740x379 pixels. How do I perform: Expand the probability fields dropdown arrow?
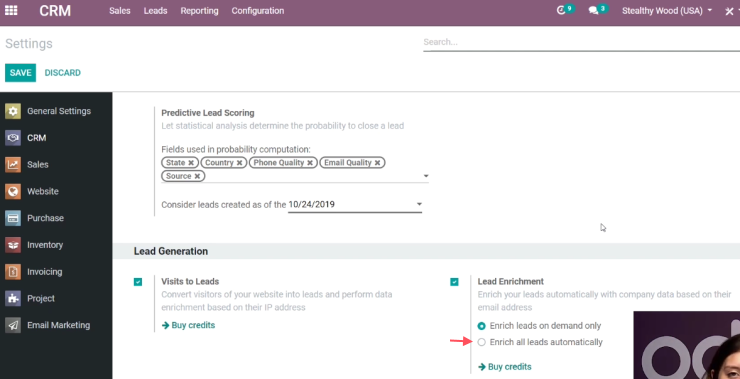point(426,176)
